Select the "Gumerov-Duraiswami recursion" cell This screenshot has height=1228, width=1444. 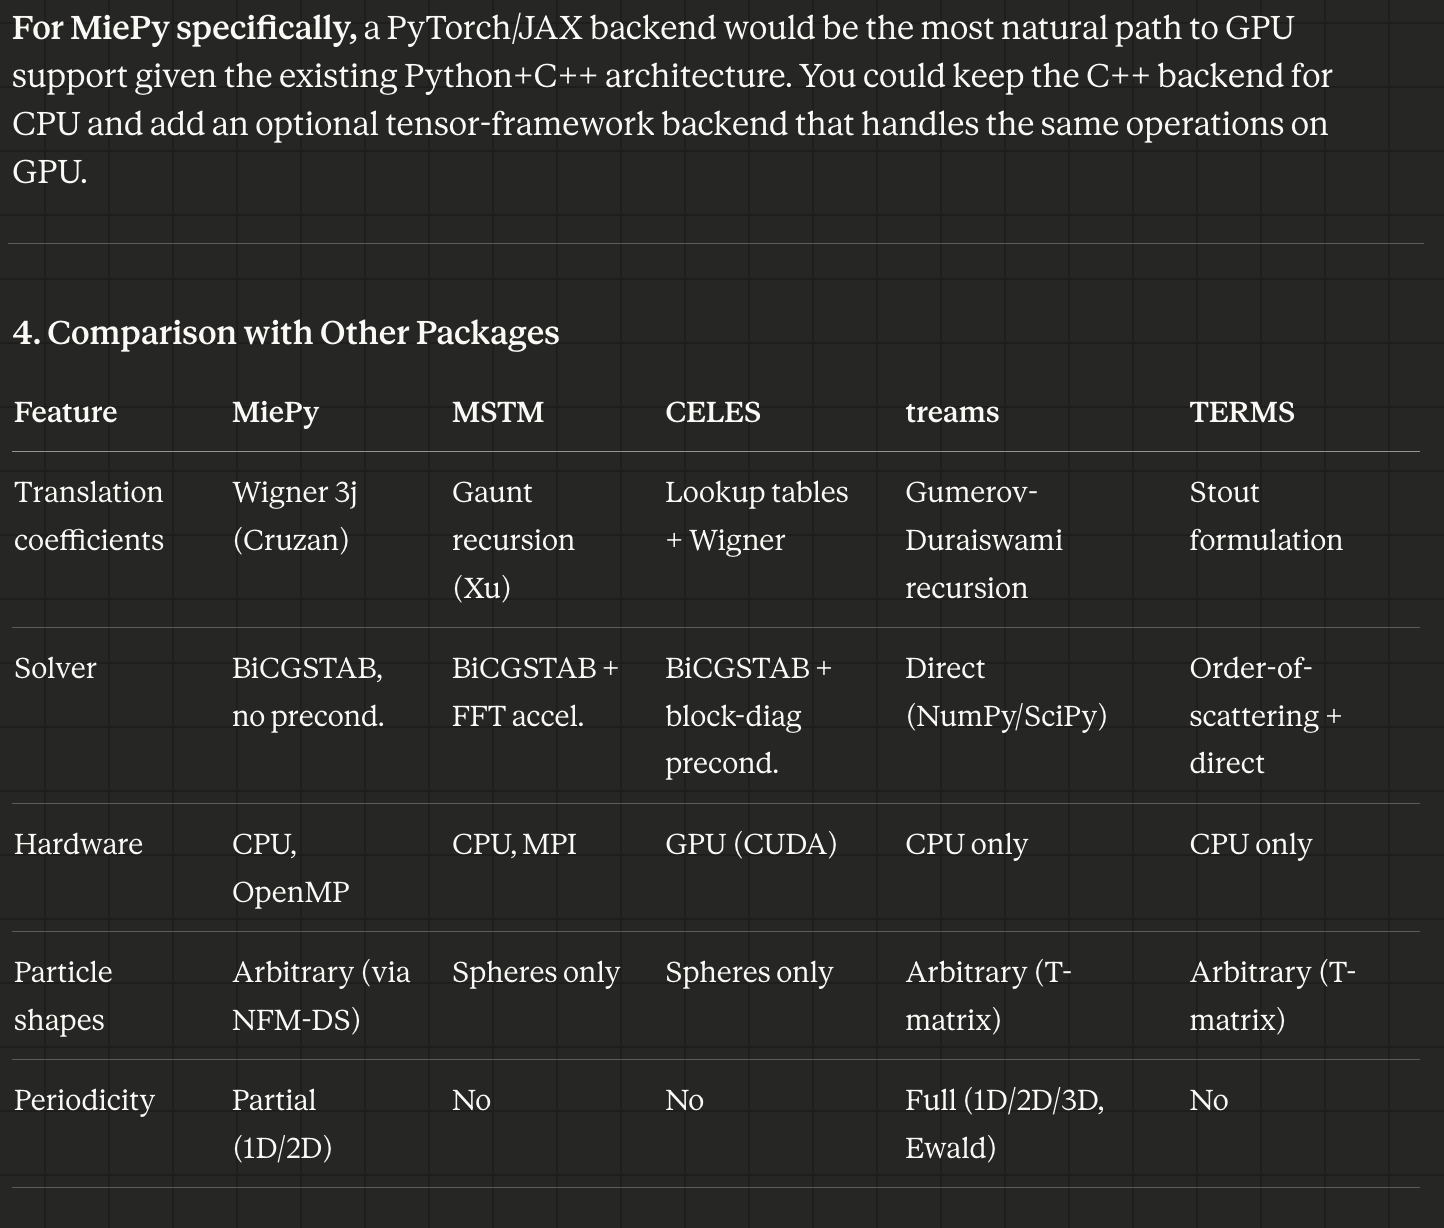tap(984, 540)
